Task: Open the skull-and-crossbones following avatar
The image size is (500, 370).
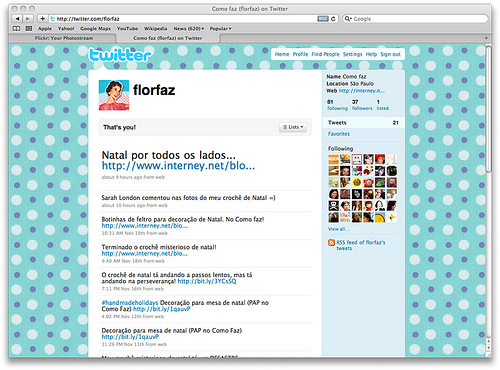Action: (x=334, y=206)
